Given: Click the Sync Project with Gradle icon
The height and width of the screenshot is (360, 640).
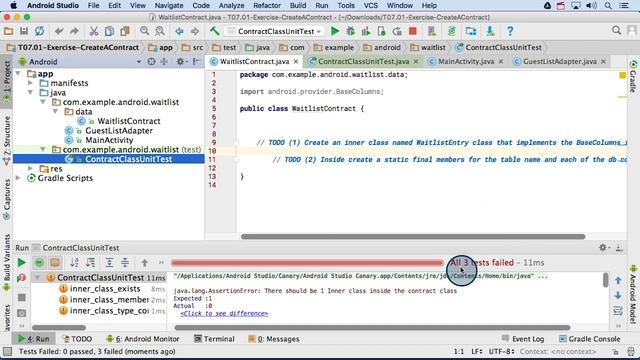Looking at the screenshot, I should (x=451, y=31).
